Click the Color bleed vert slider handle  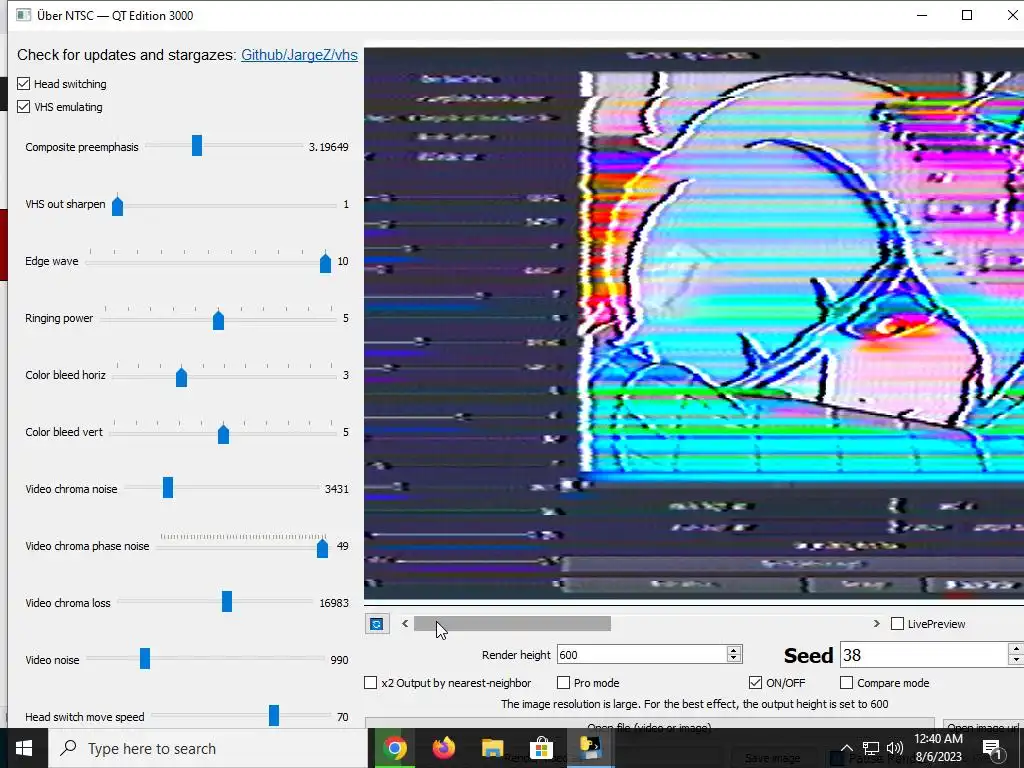[223, 433]
